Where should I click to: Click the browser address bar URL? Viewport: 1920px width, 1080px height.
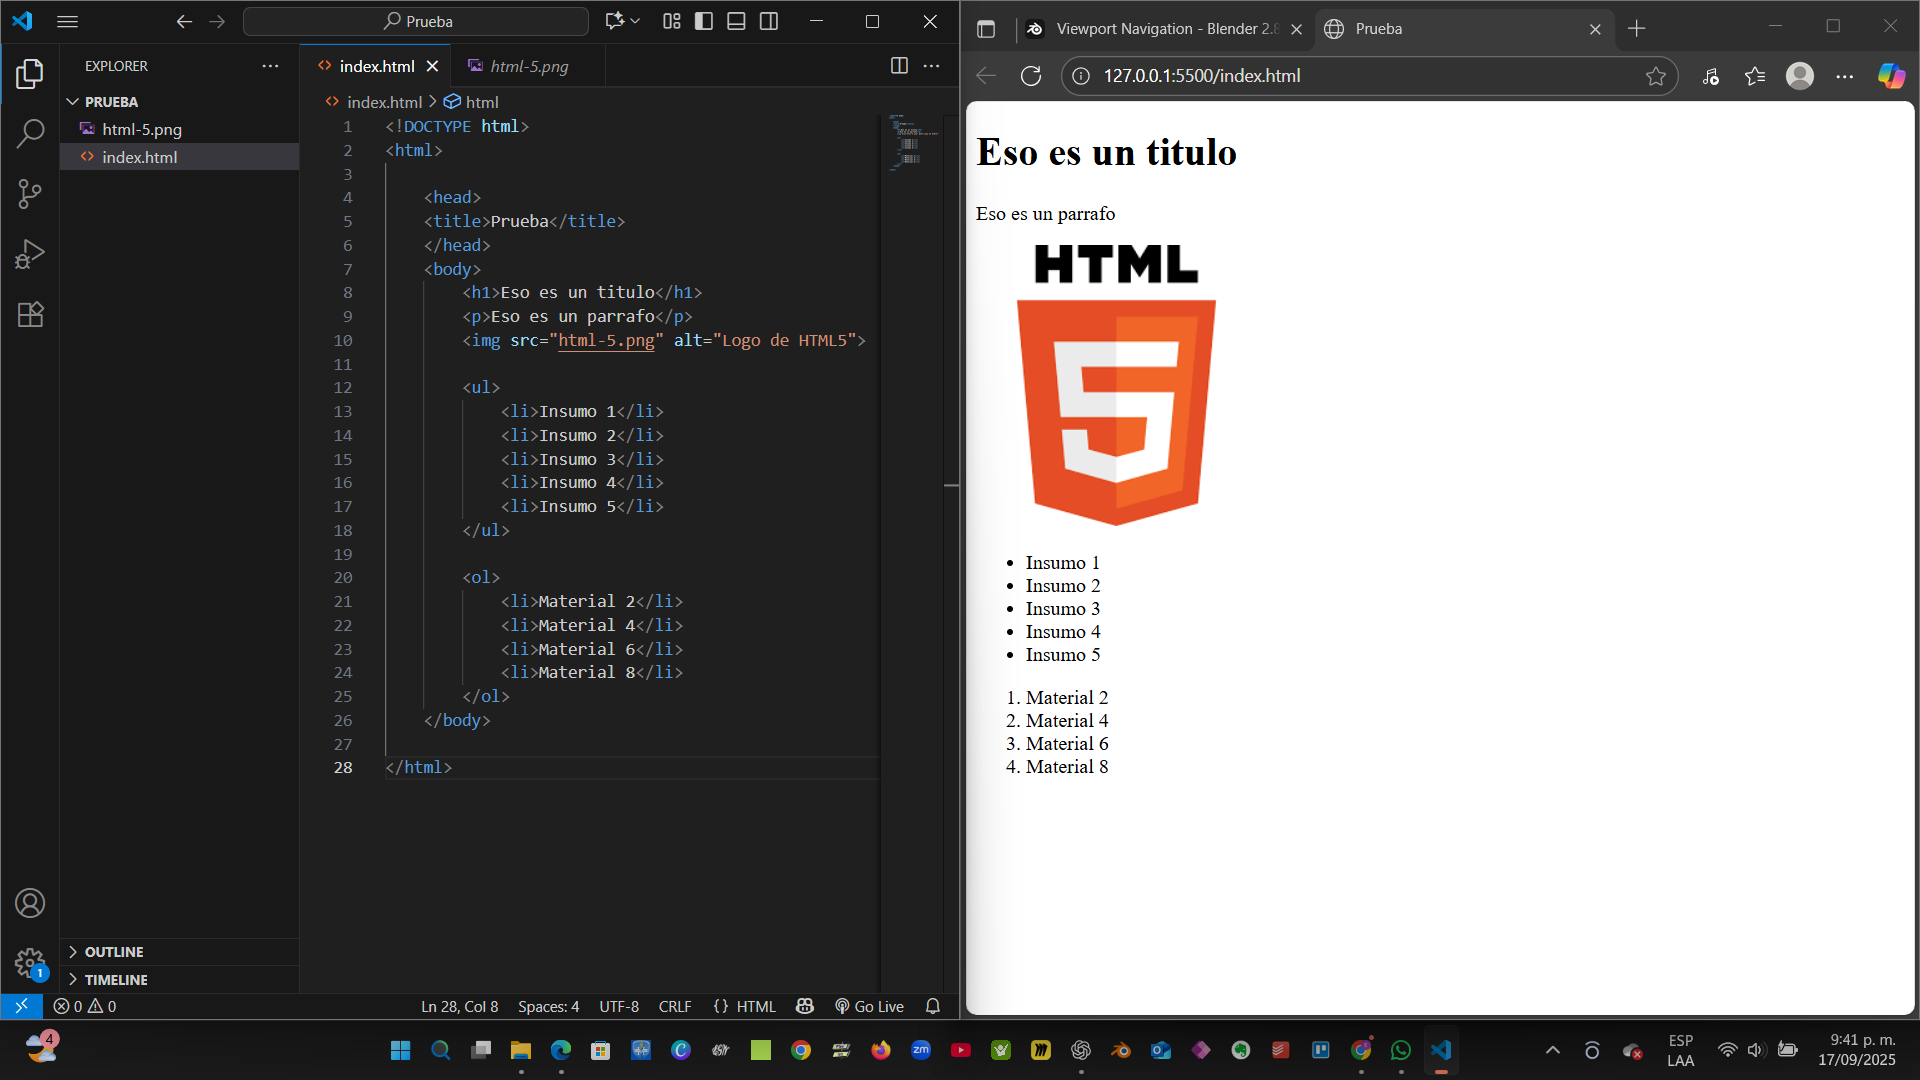click(1202, 76)
